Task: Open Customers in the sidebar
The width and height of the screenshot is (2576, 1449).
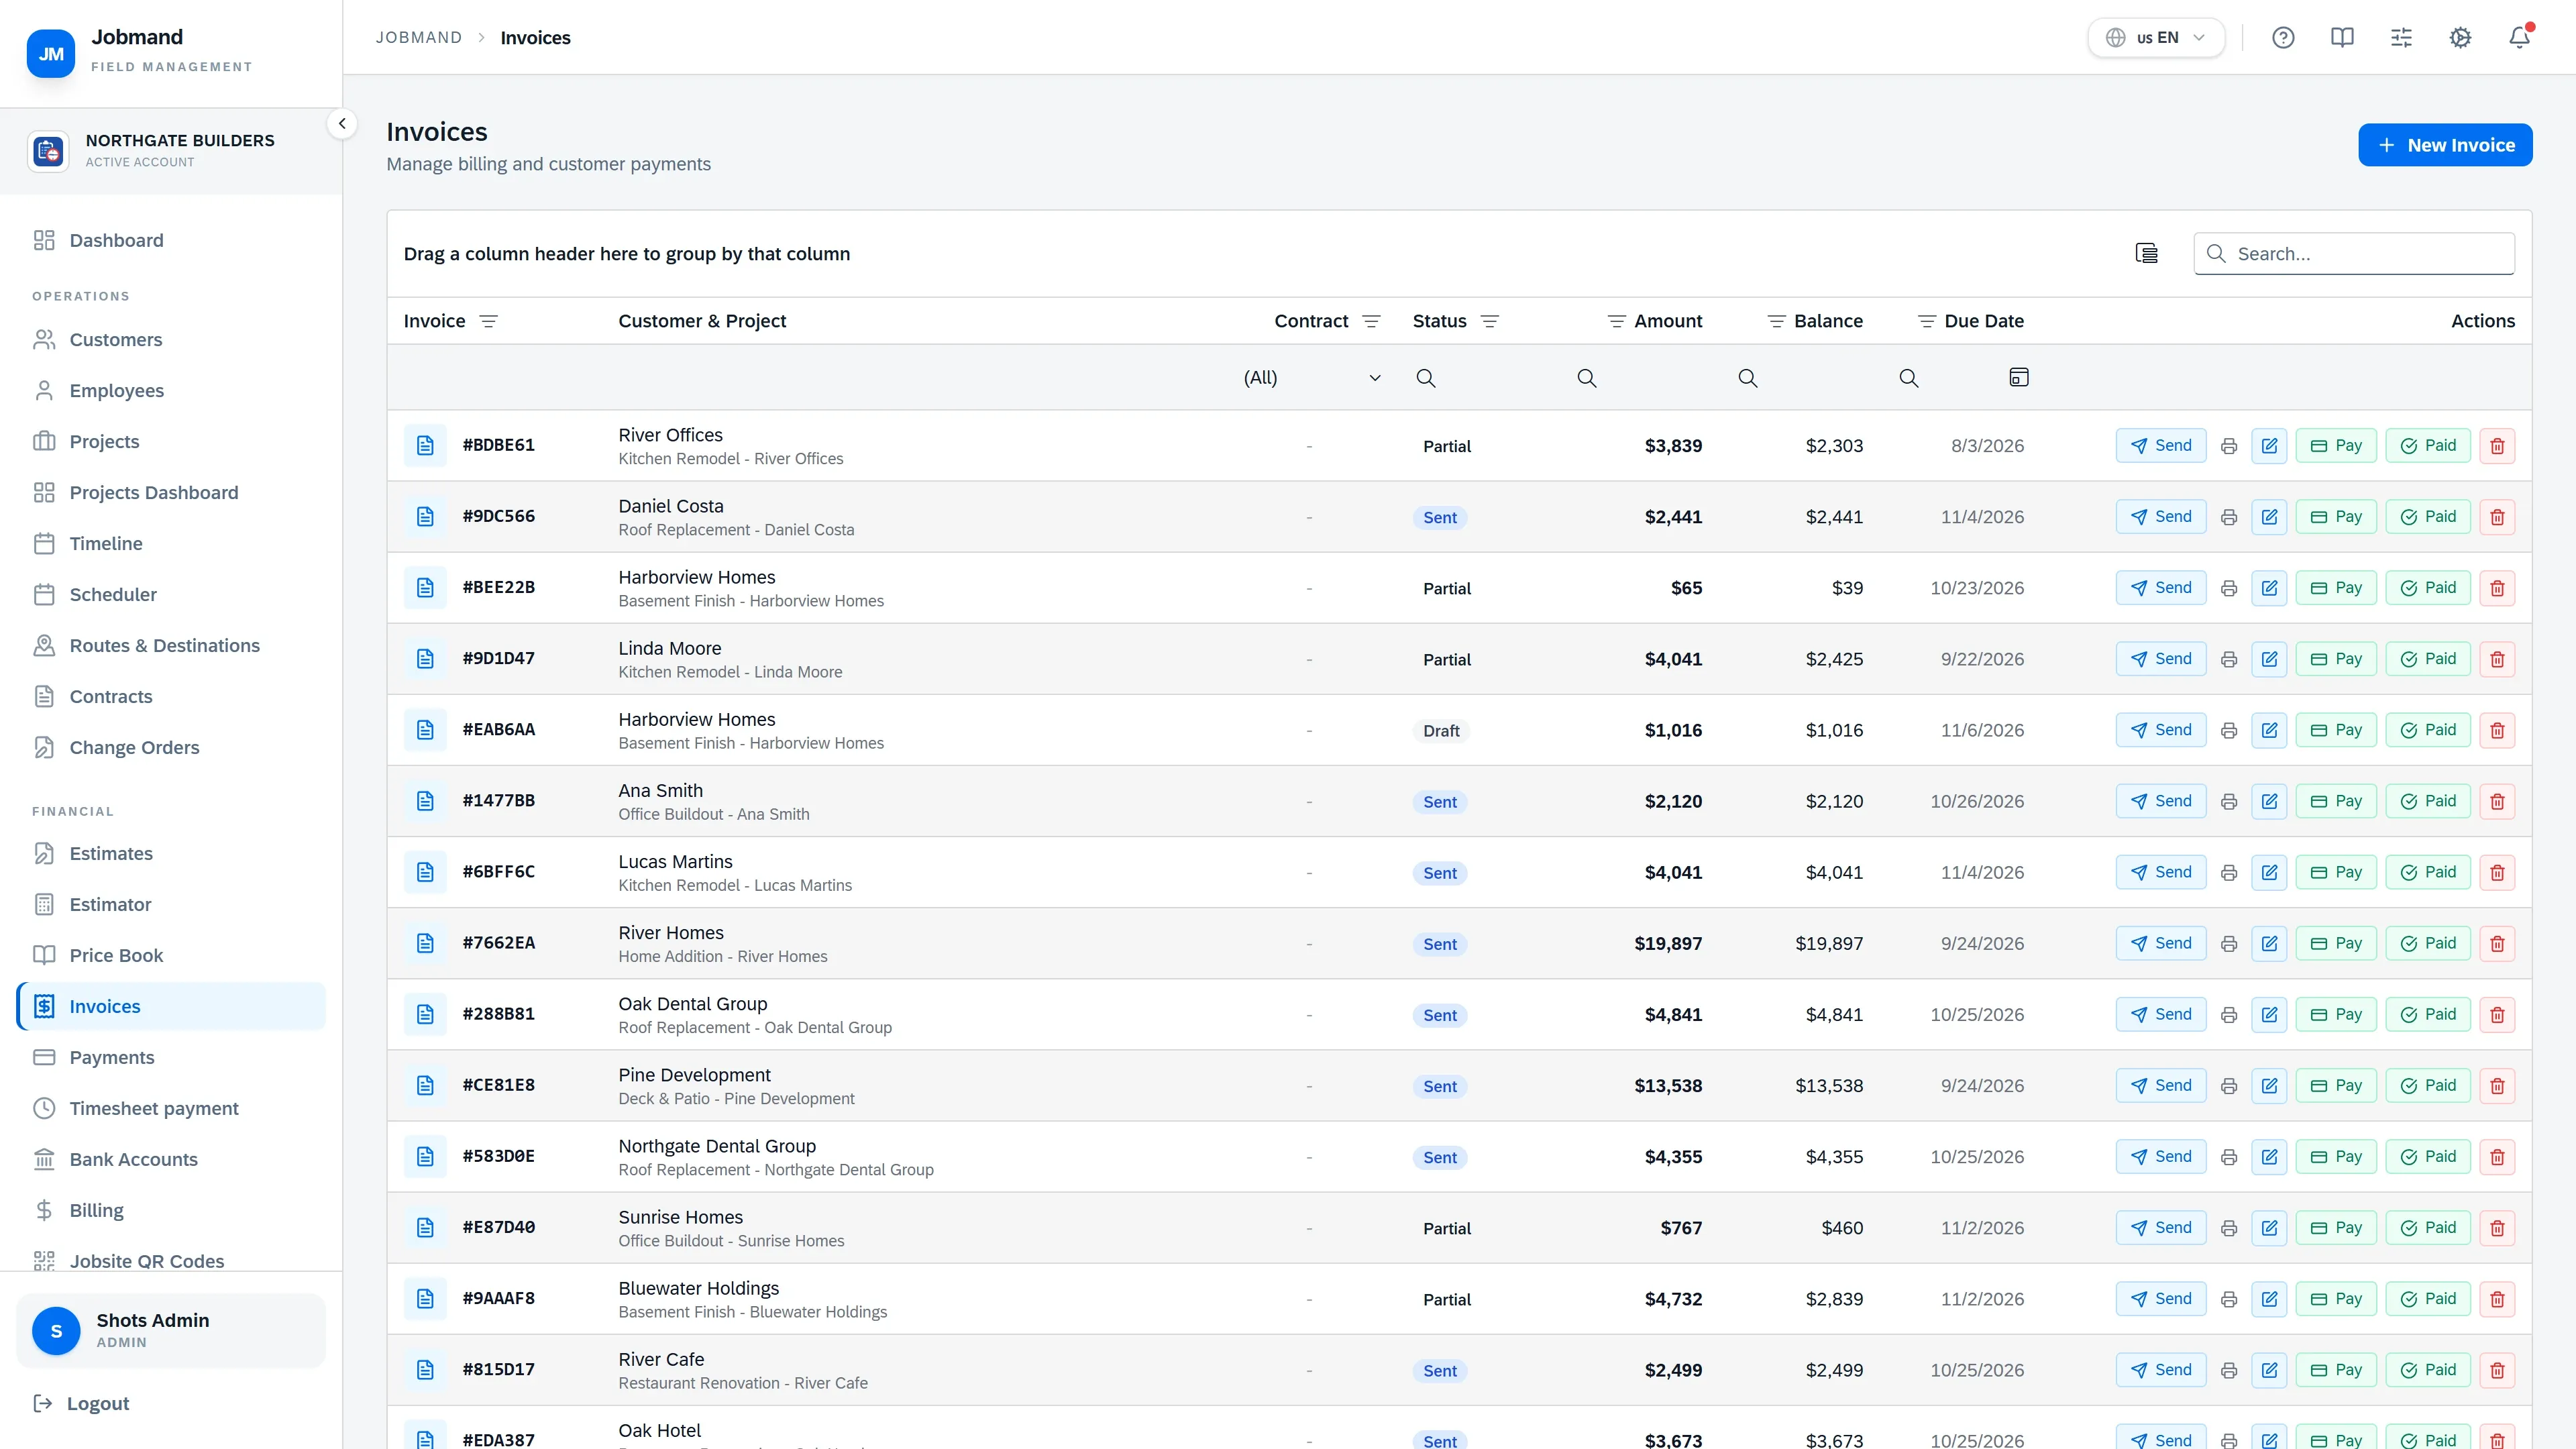Action: [x=171, y=340]
